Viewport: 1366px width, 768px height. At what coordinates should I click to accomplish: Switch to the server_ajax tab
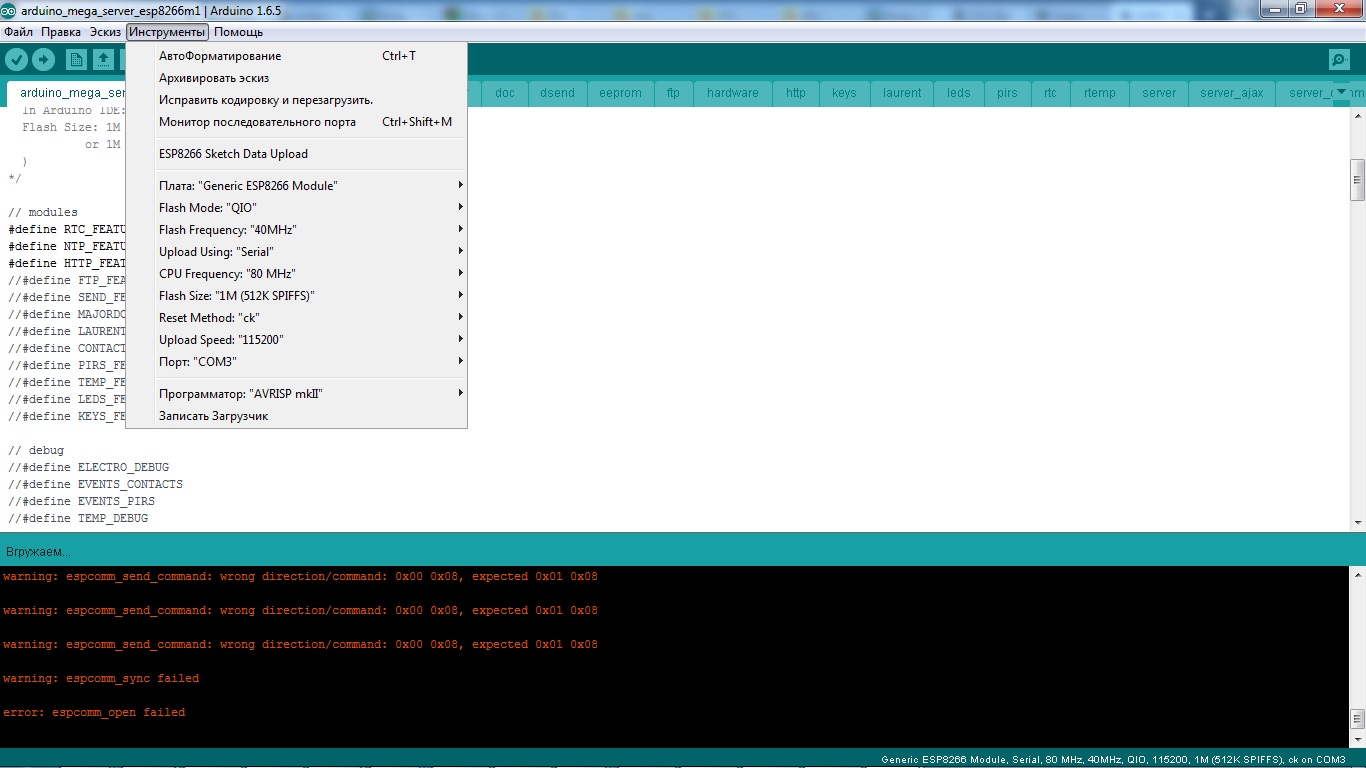pos(1231,93)
